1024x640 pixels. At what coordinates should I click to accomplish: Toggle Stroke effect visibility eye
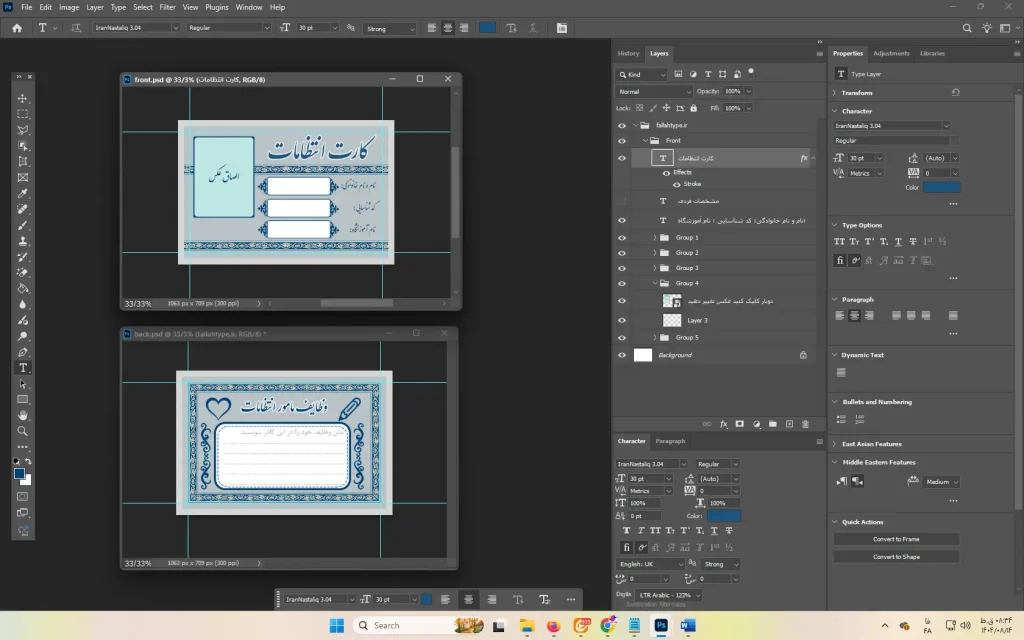677,184
